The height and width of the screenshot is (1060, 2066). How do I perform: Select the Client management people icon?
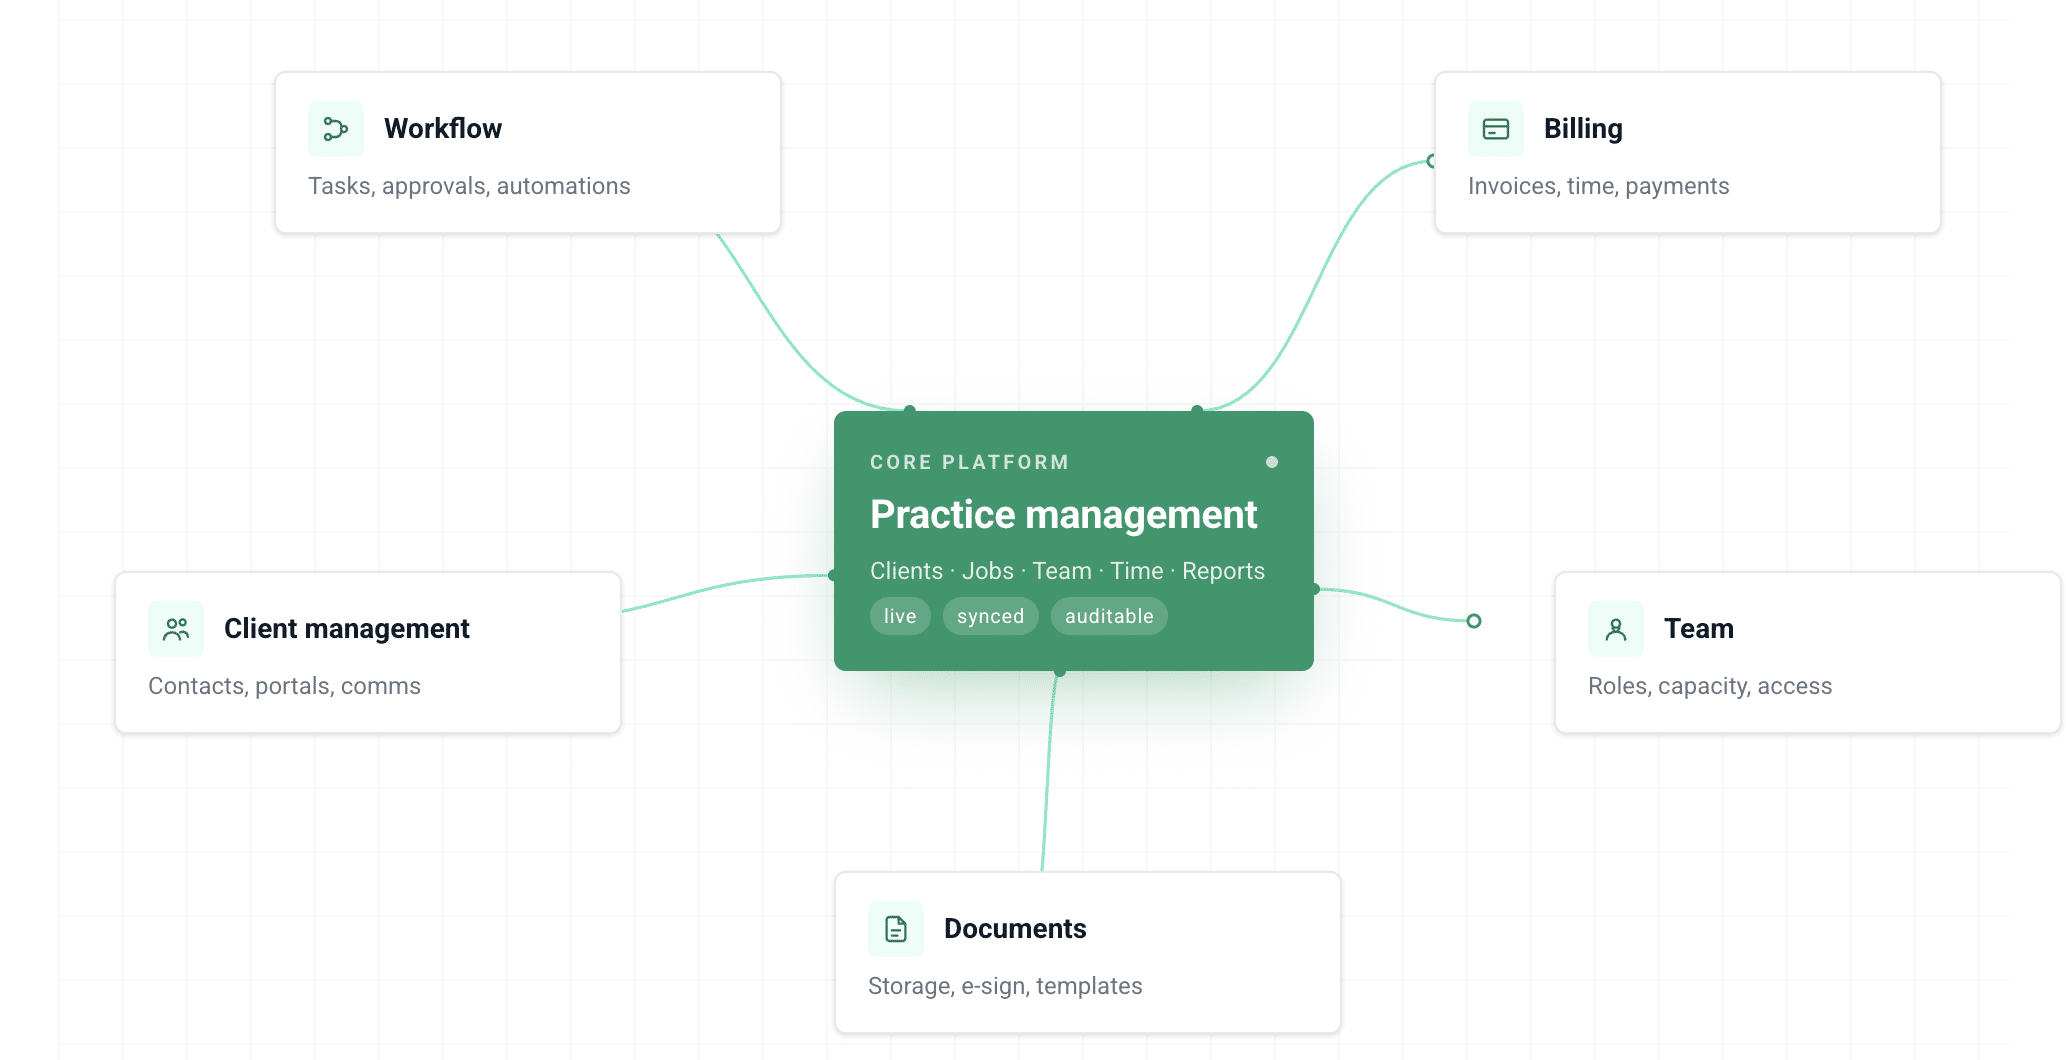(175, 628)
